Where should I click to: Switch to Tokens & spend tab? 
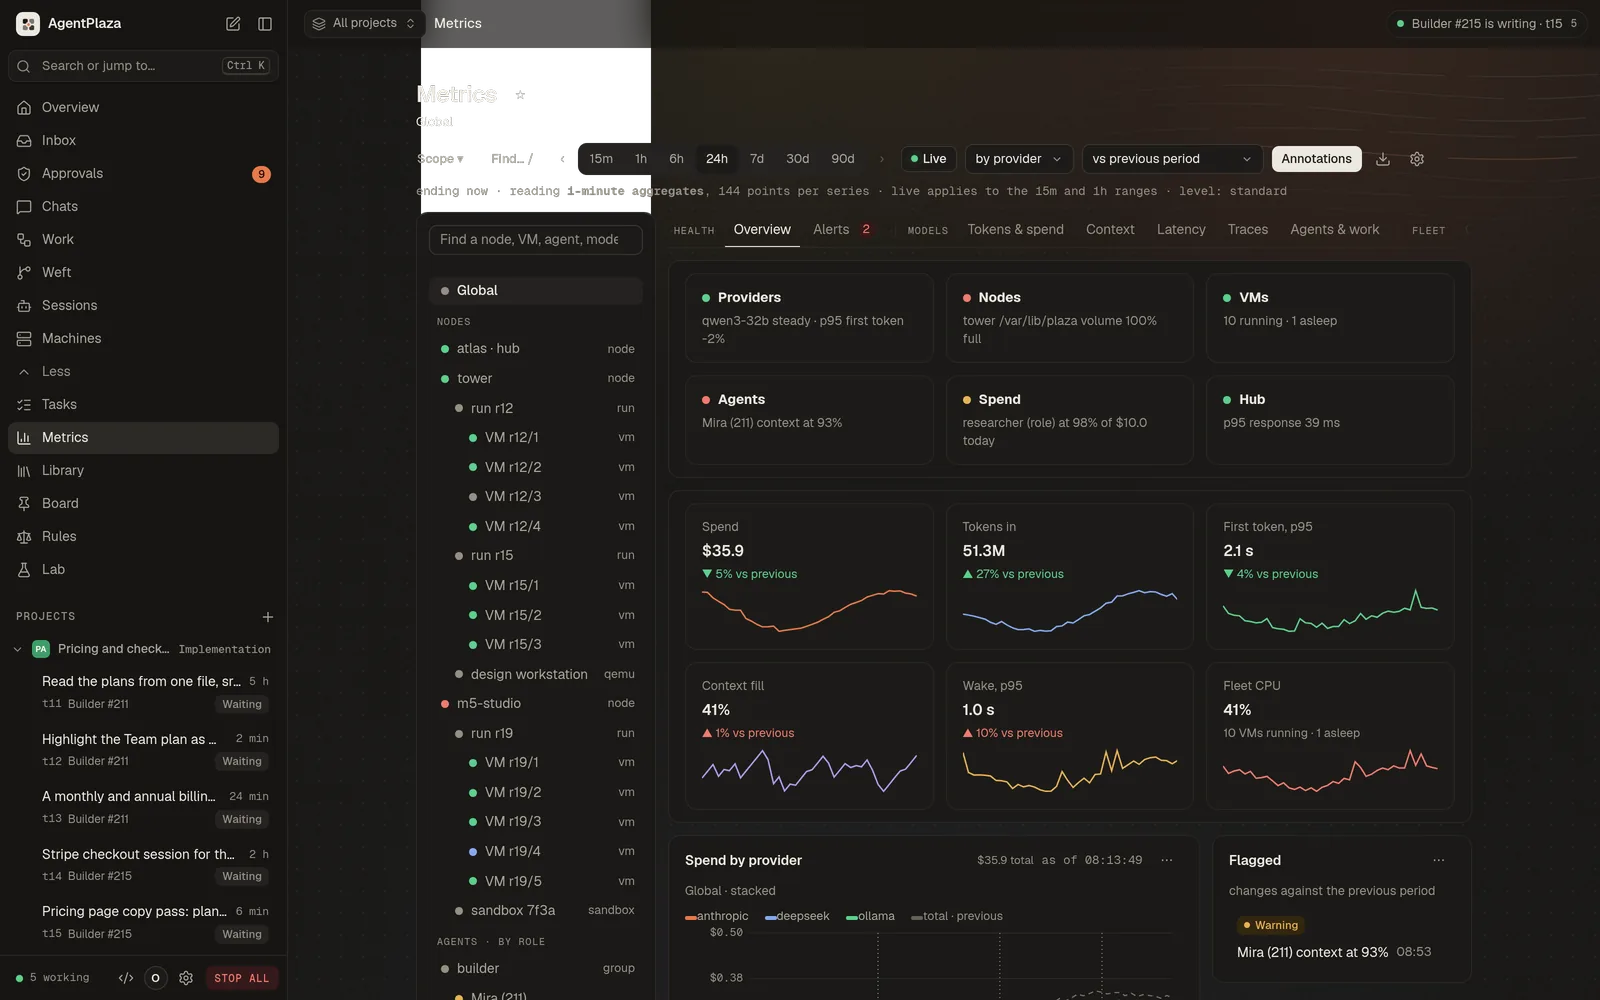point(1015,229)
